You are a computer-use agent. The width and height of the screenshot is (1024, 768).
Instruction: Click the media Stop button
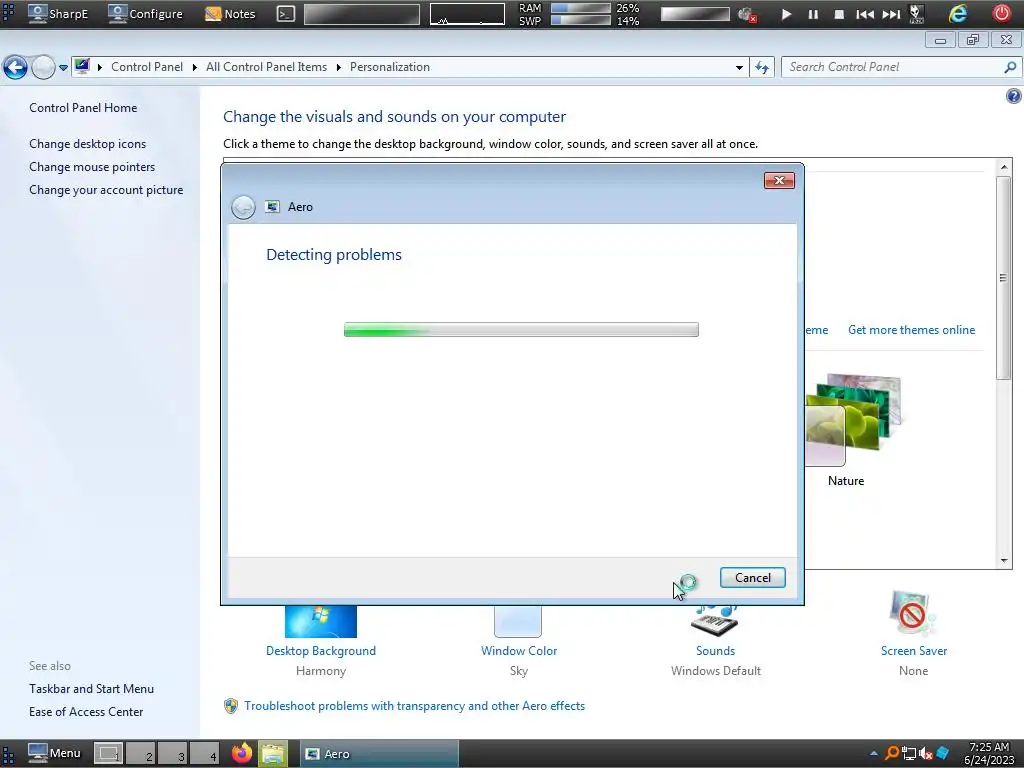click(x=839, y=14)
